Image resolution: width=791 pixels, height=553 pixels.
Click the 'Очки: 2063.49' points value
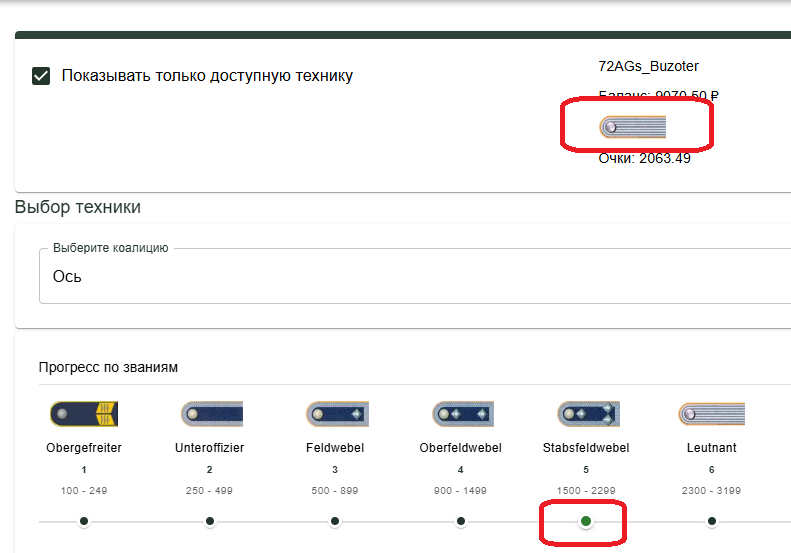click(645, 158)
